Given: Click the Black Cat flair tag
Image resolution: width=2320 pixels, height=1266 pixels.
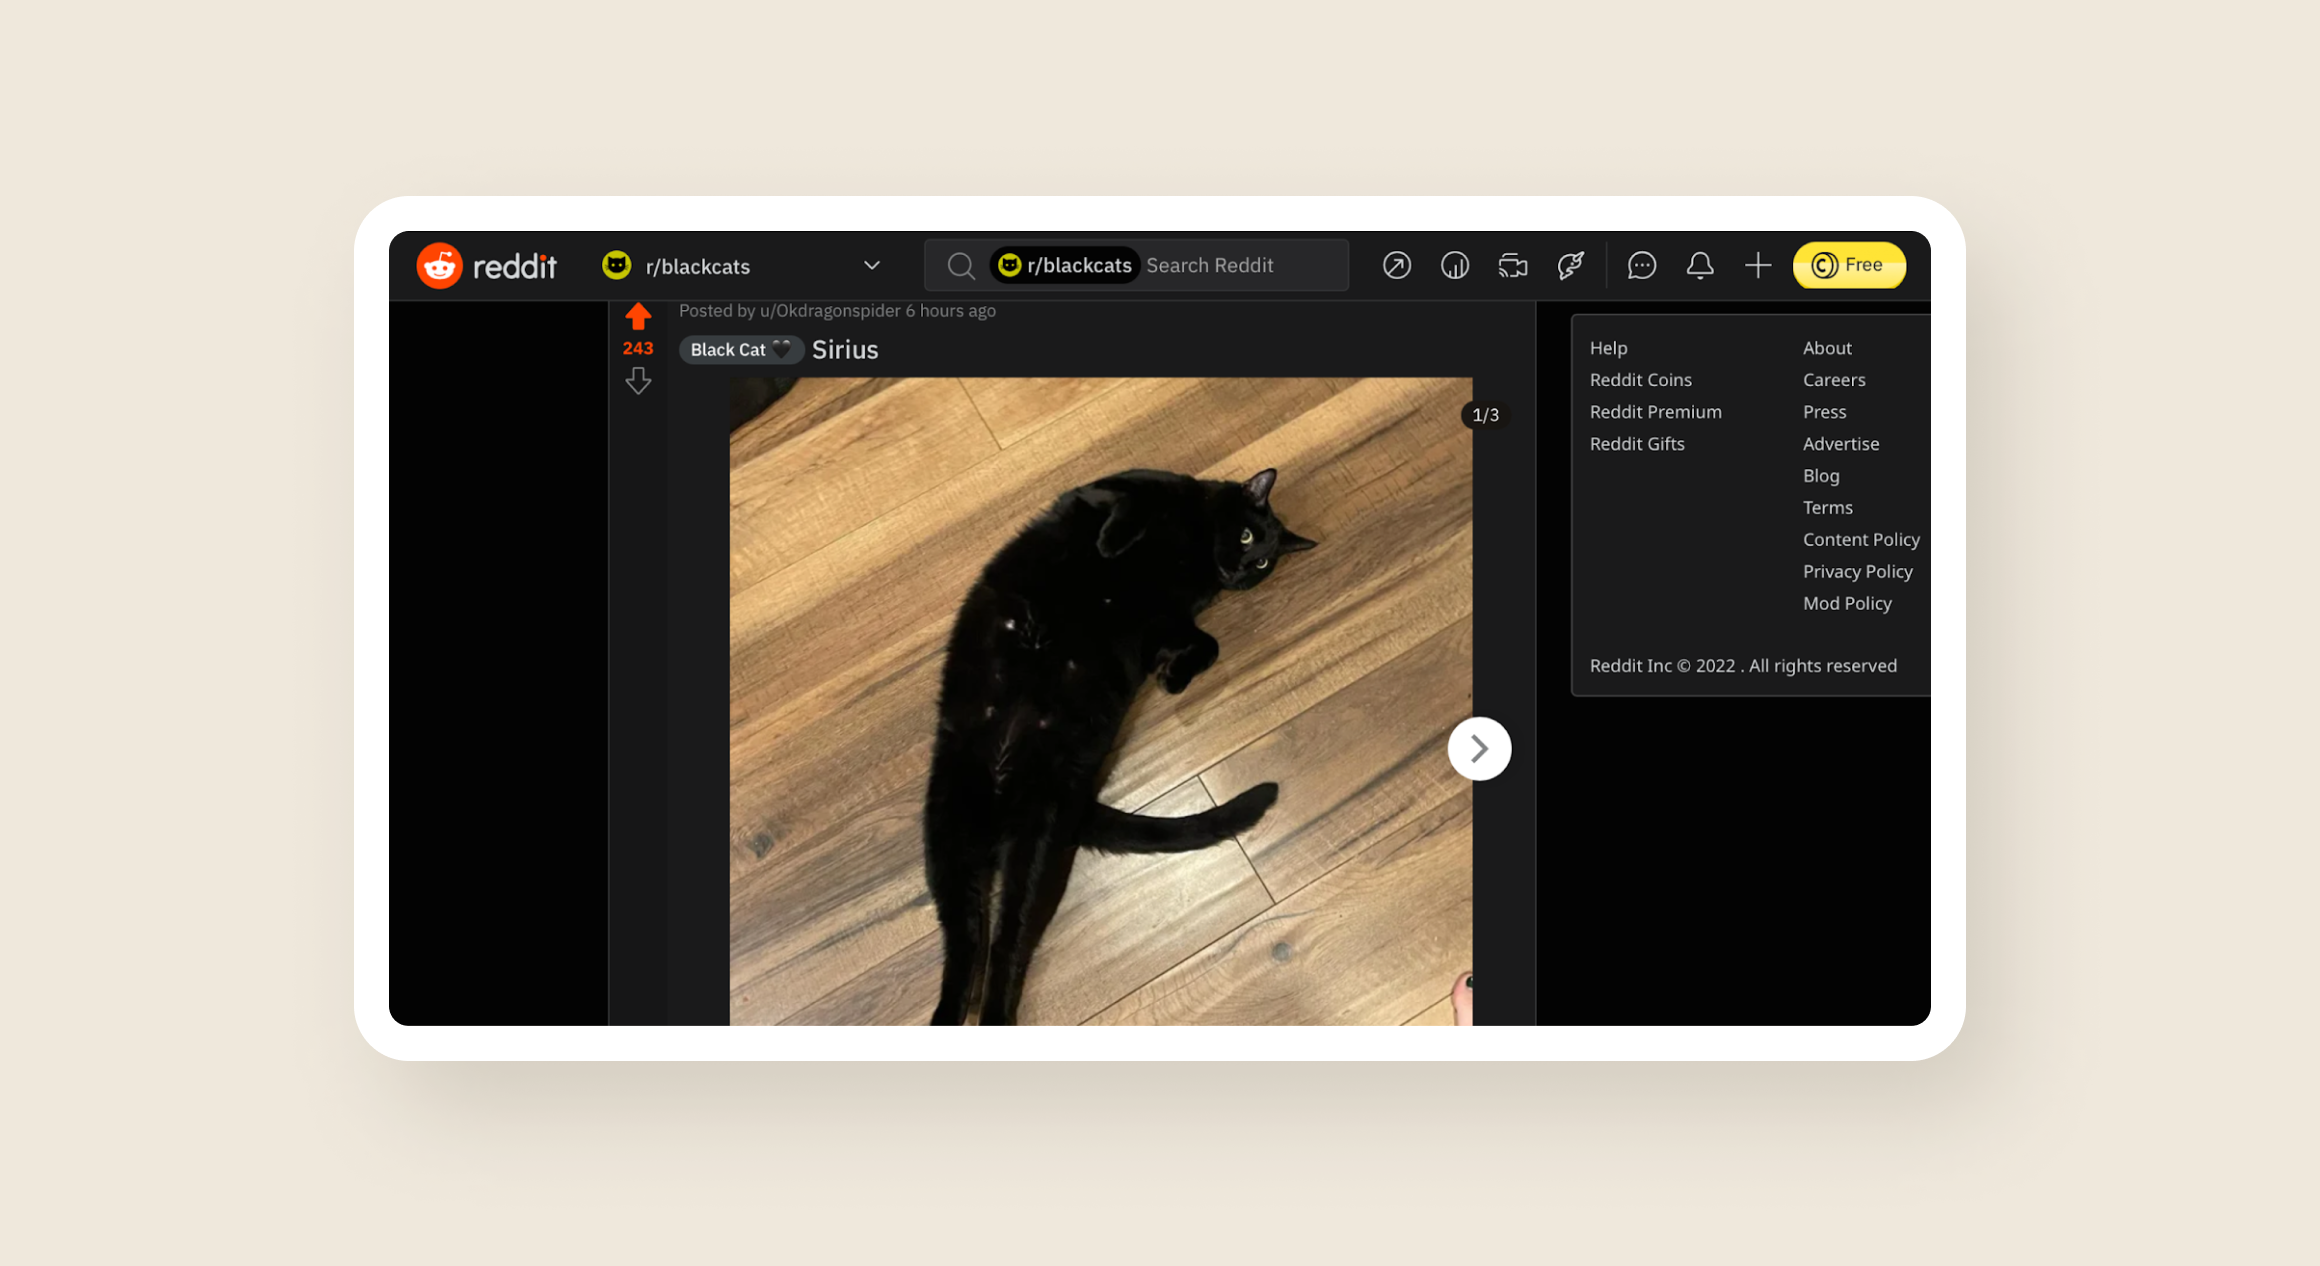Looking at the screenshot, I should pos(740,350).
